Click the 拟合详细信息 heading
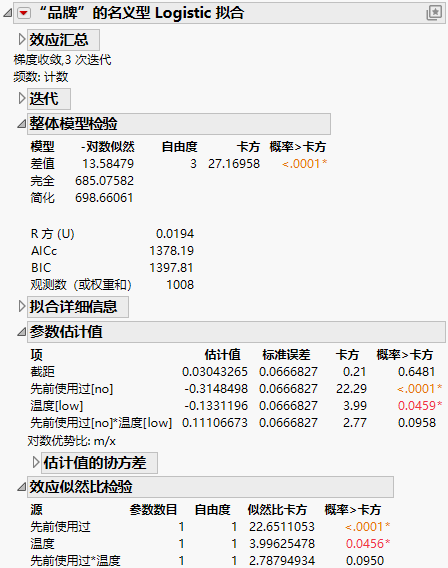 pos(78,307)
